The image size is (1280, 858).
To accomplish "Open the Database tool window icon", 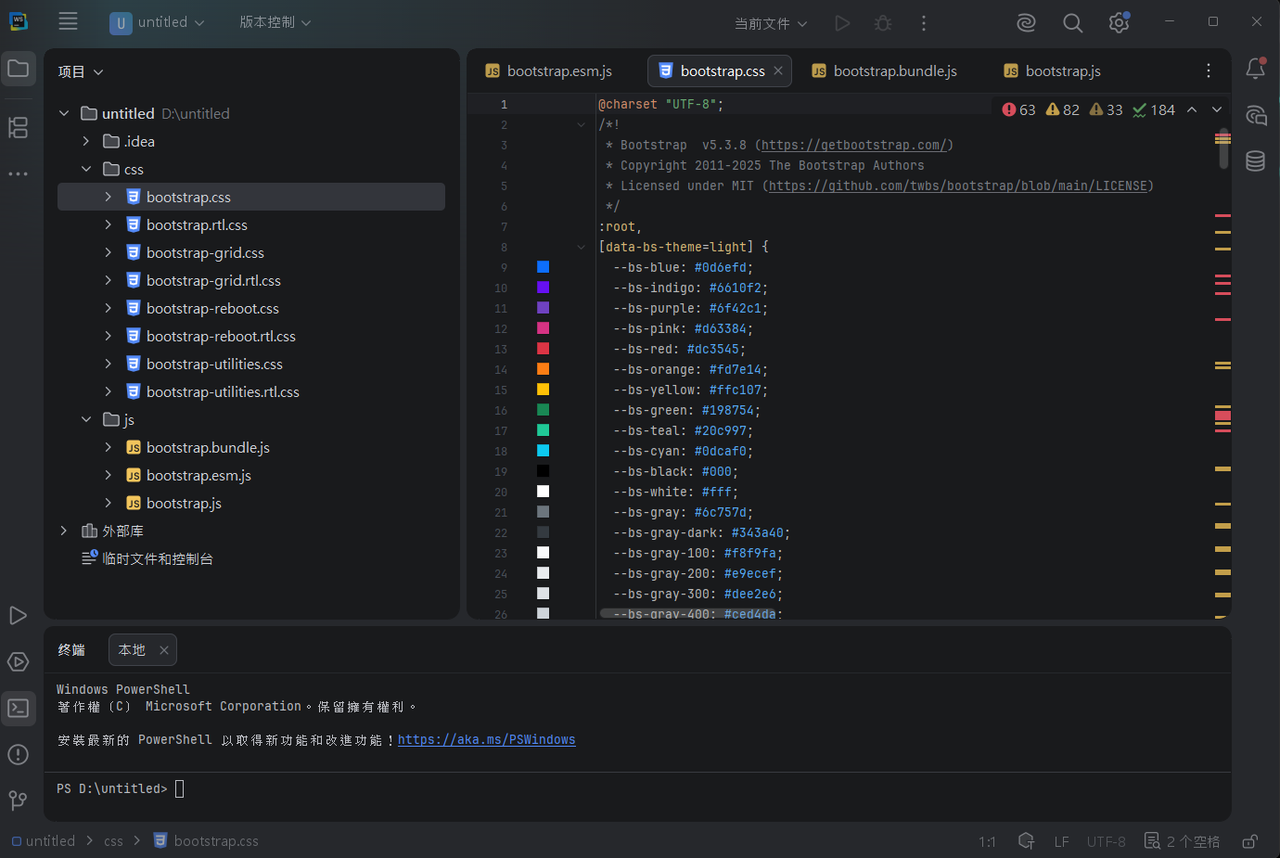I will click(1255, 161).
